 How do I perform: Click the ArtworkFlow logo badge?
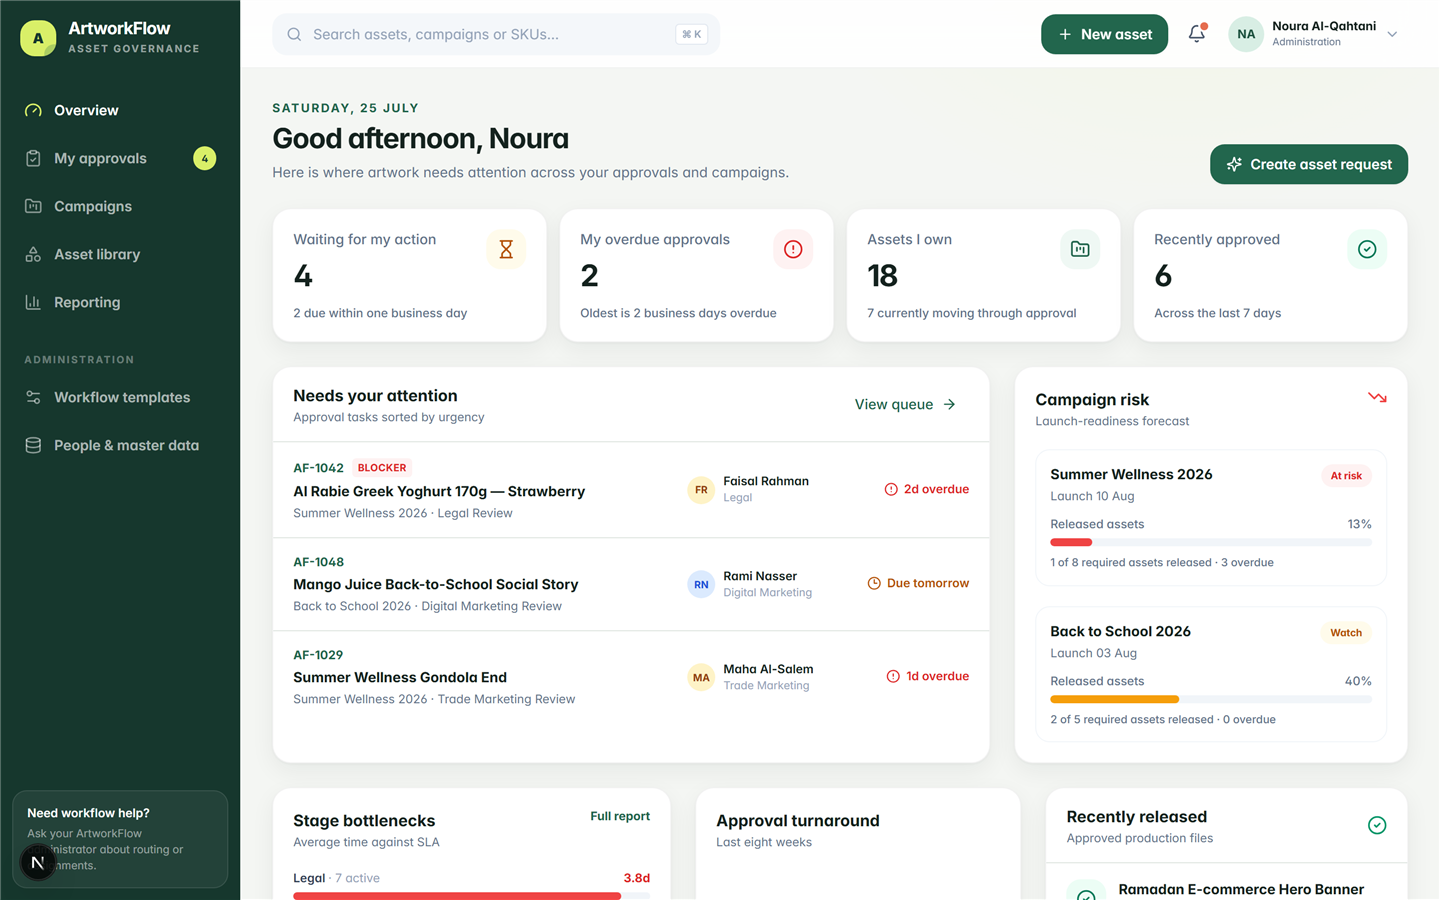coord(38,38)
